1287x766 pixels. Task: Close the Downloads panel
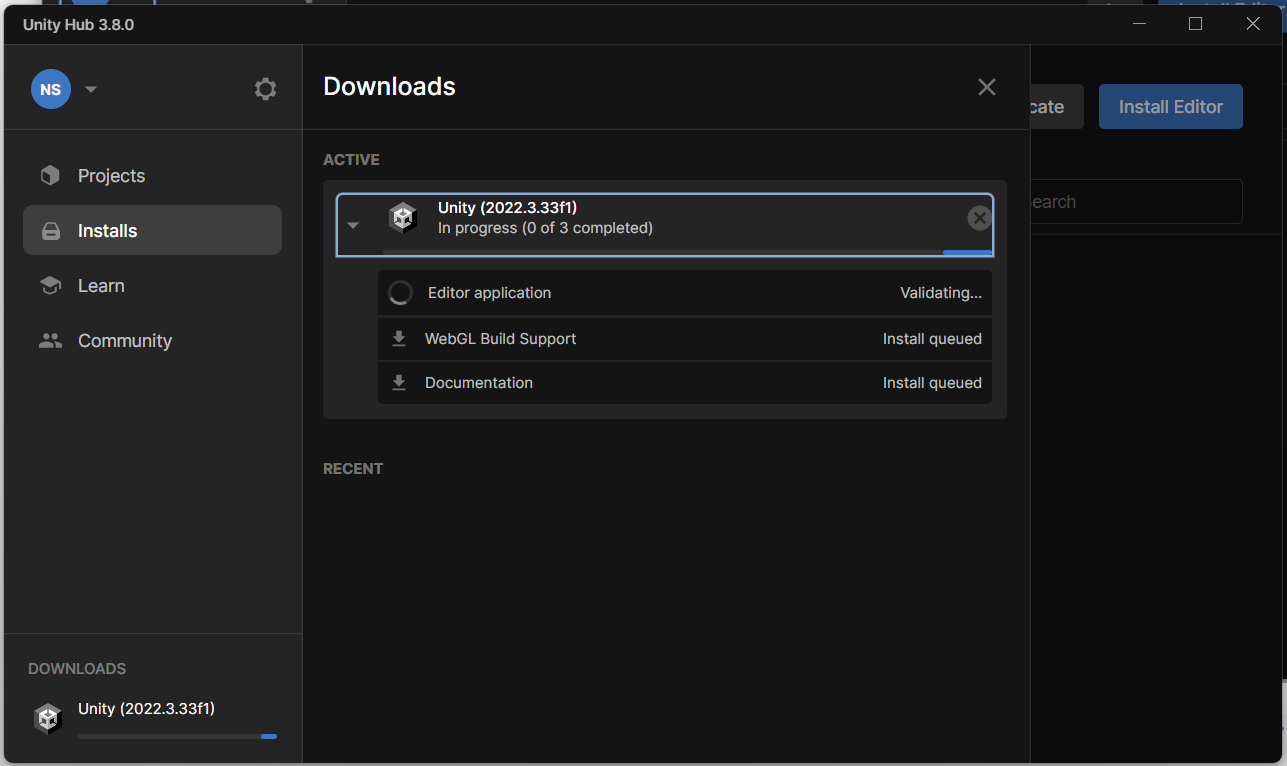point(987,87)
